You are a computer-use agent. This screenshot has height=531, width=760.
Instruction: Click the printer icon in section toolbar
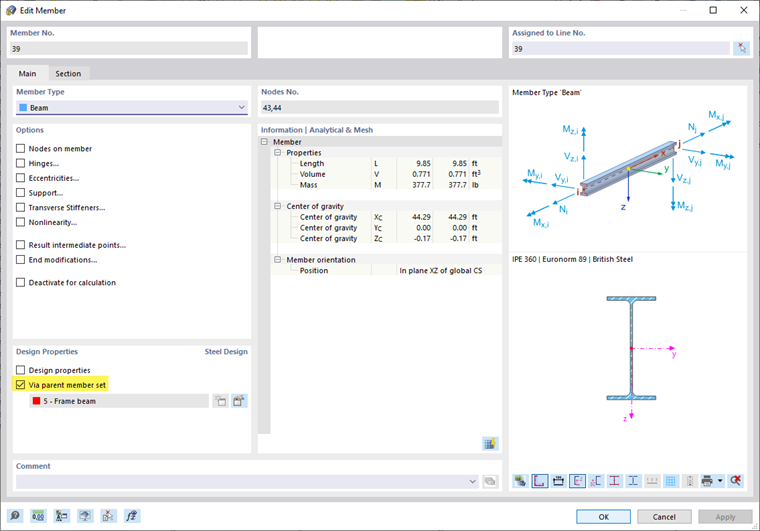click(x=707, y=481)
